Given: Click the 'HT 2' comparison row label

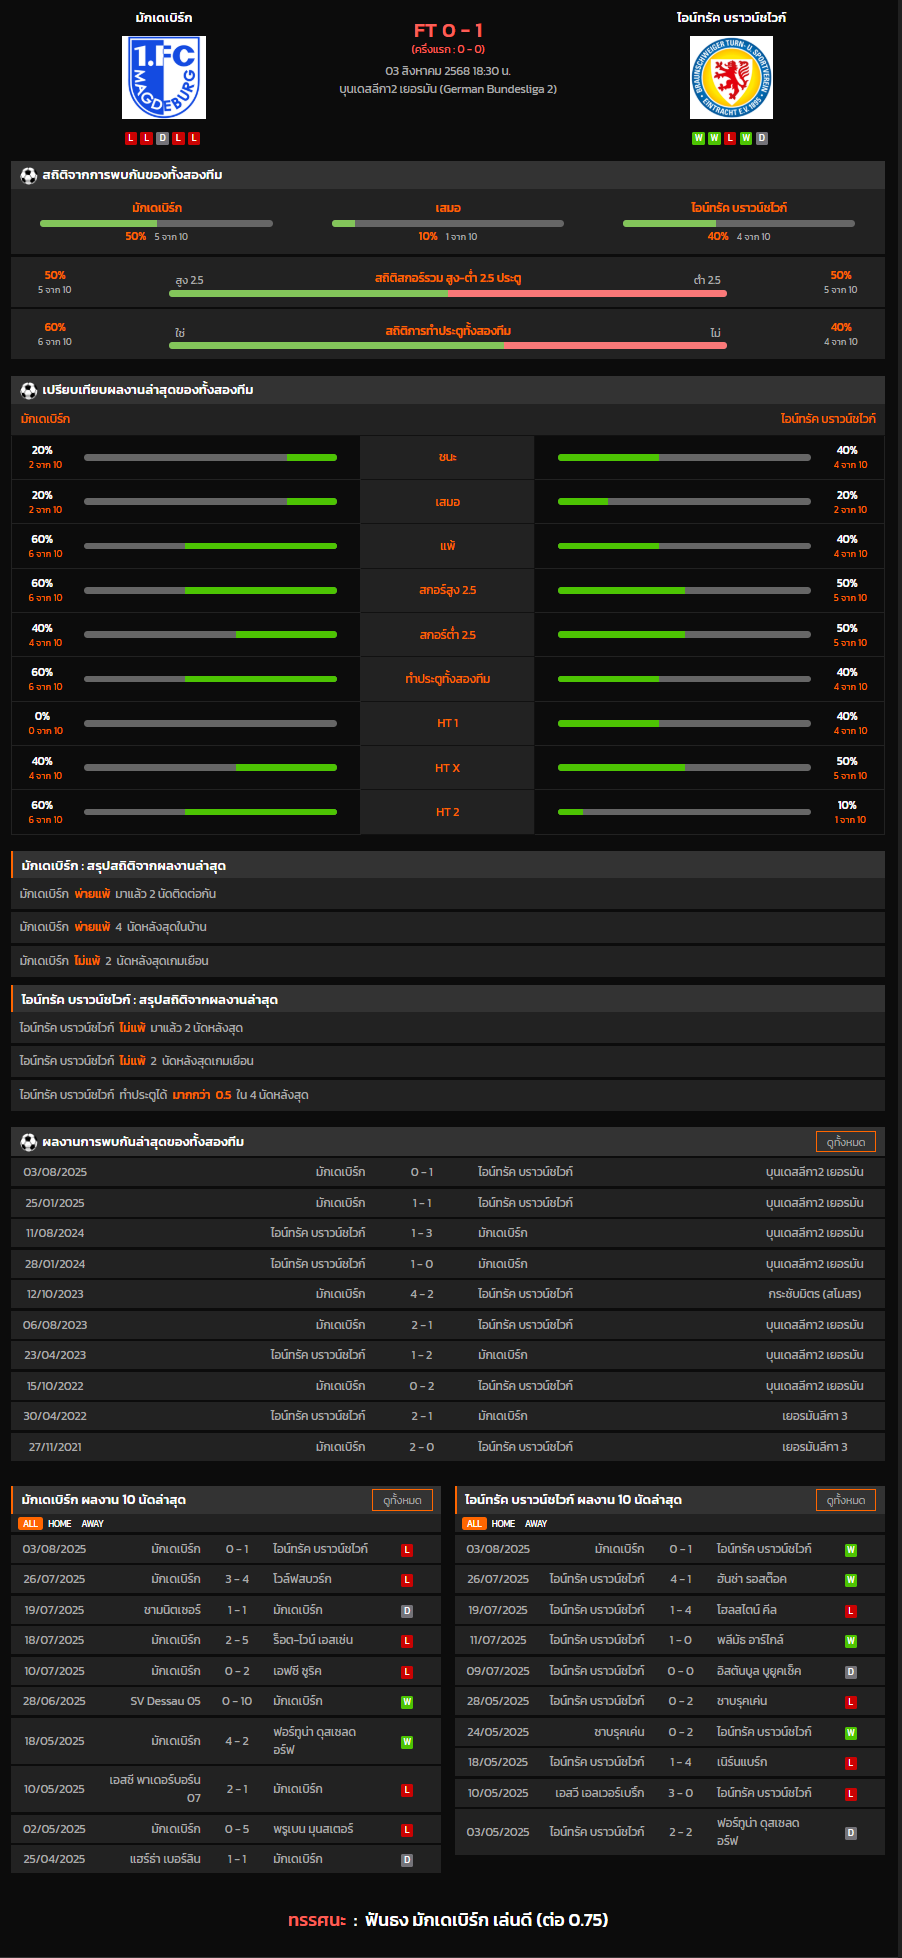Looking at the screenshot, I should pos(447,812).
